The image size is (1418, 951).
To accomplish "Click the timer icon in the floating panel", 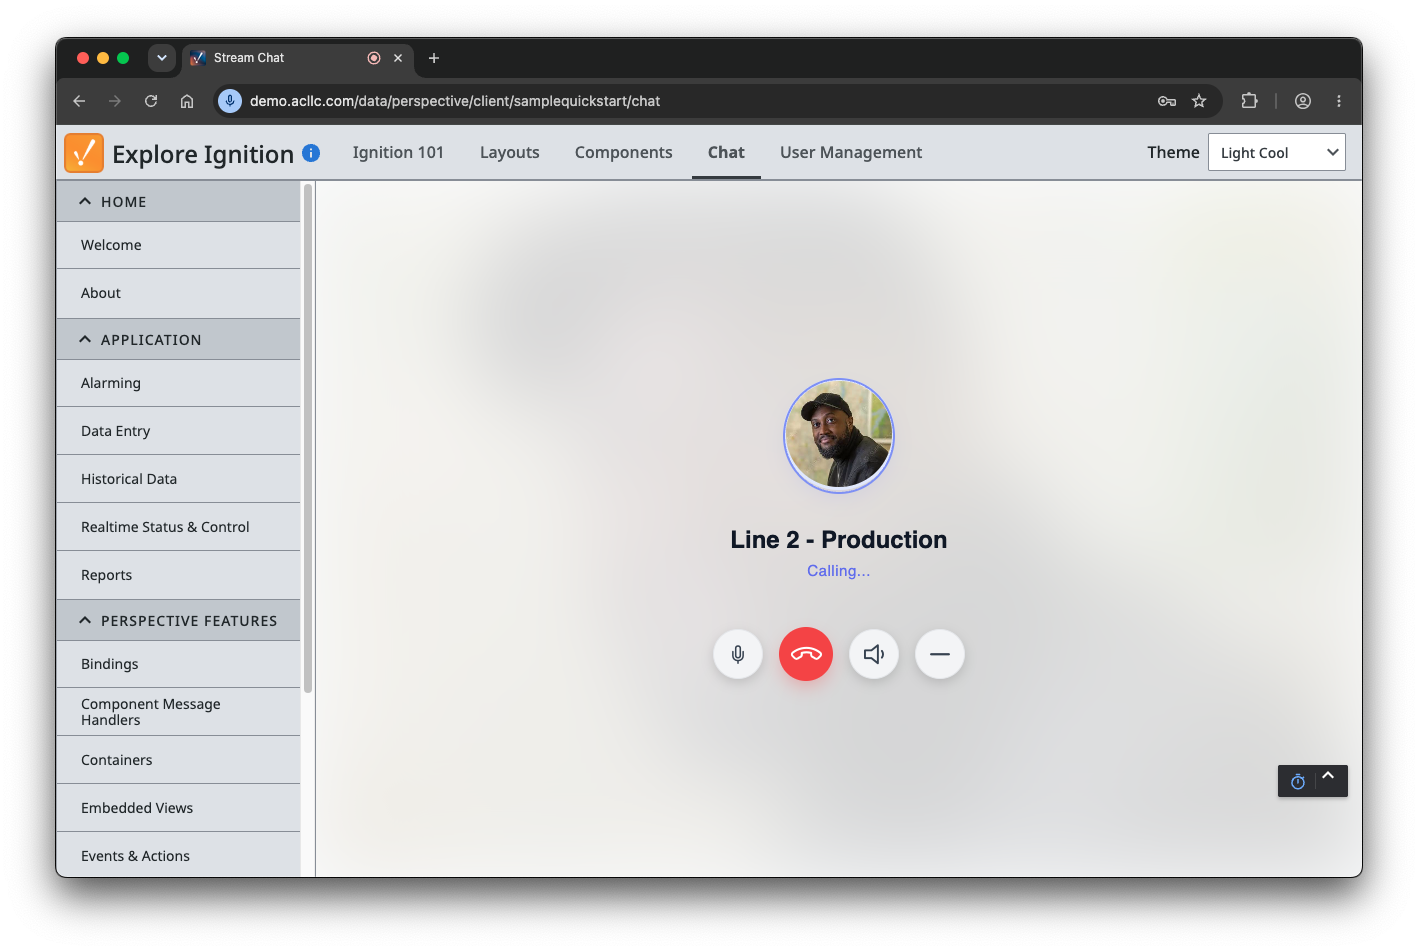I will point(1297,782).
